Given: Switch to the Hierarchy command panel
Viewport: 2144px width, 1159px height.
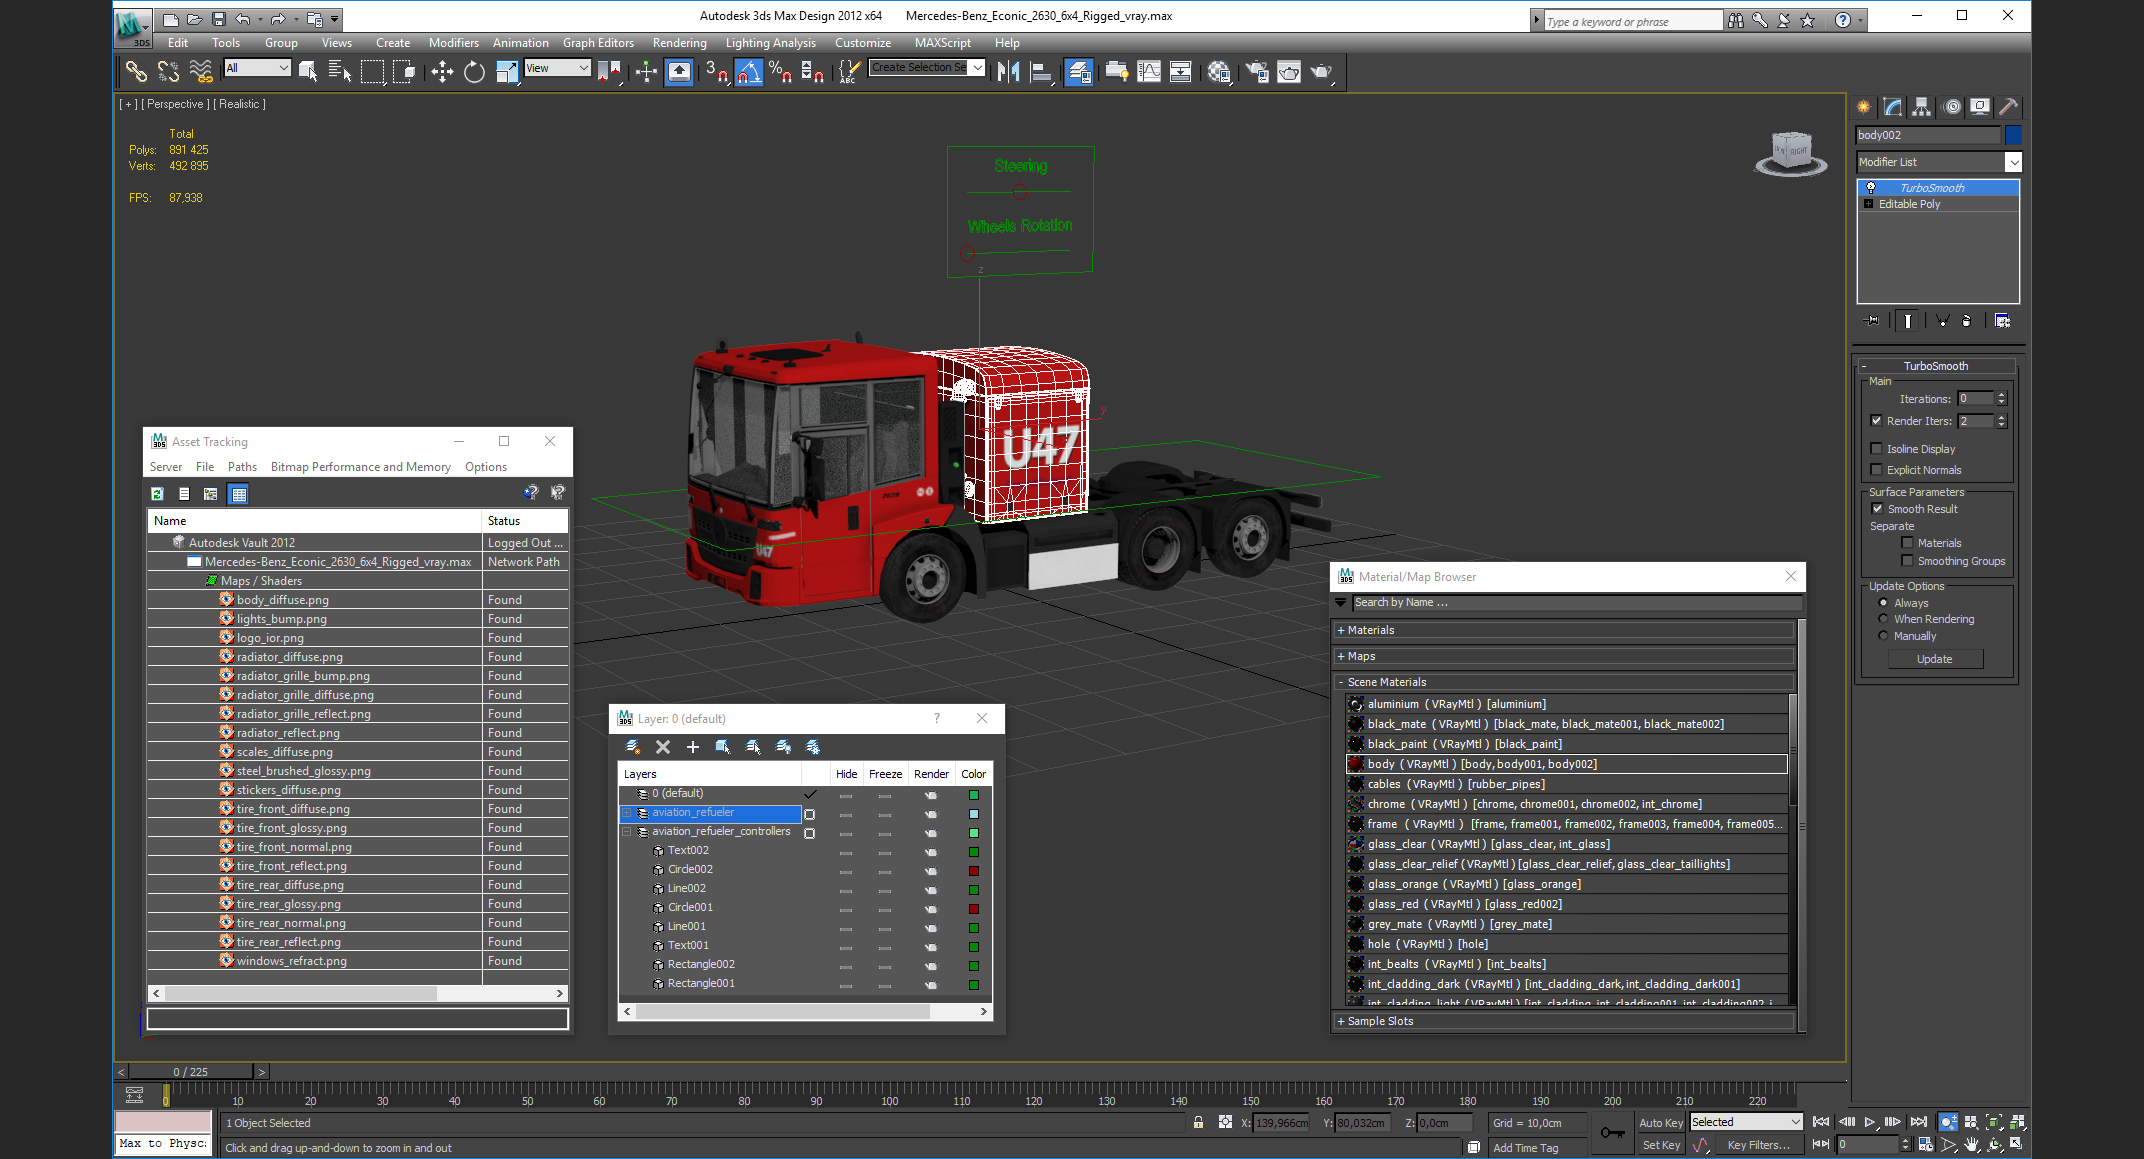Looking at the screenshot, I should click(1921, 107).
